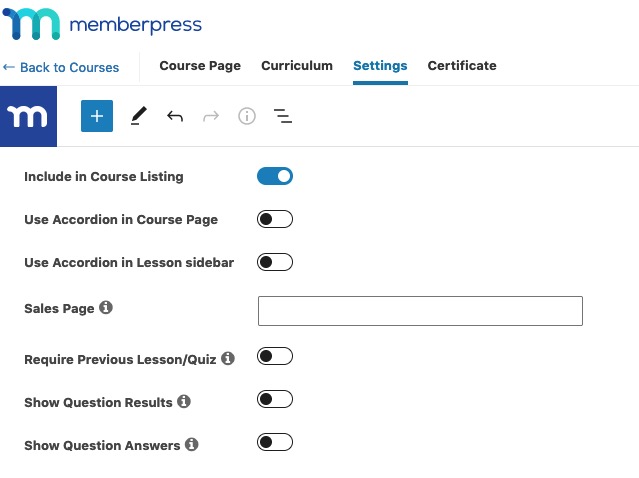This screenshot has width=639, height=478.
Task: Open the Certificate tab
Action: [462, 66]
